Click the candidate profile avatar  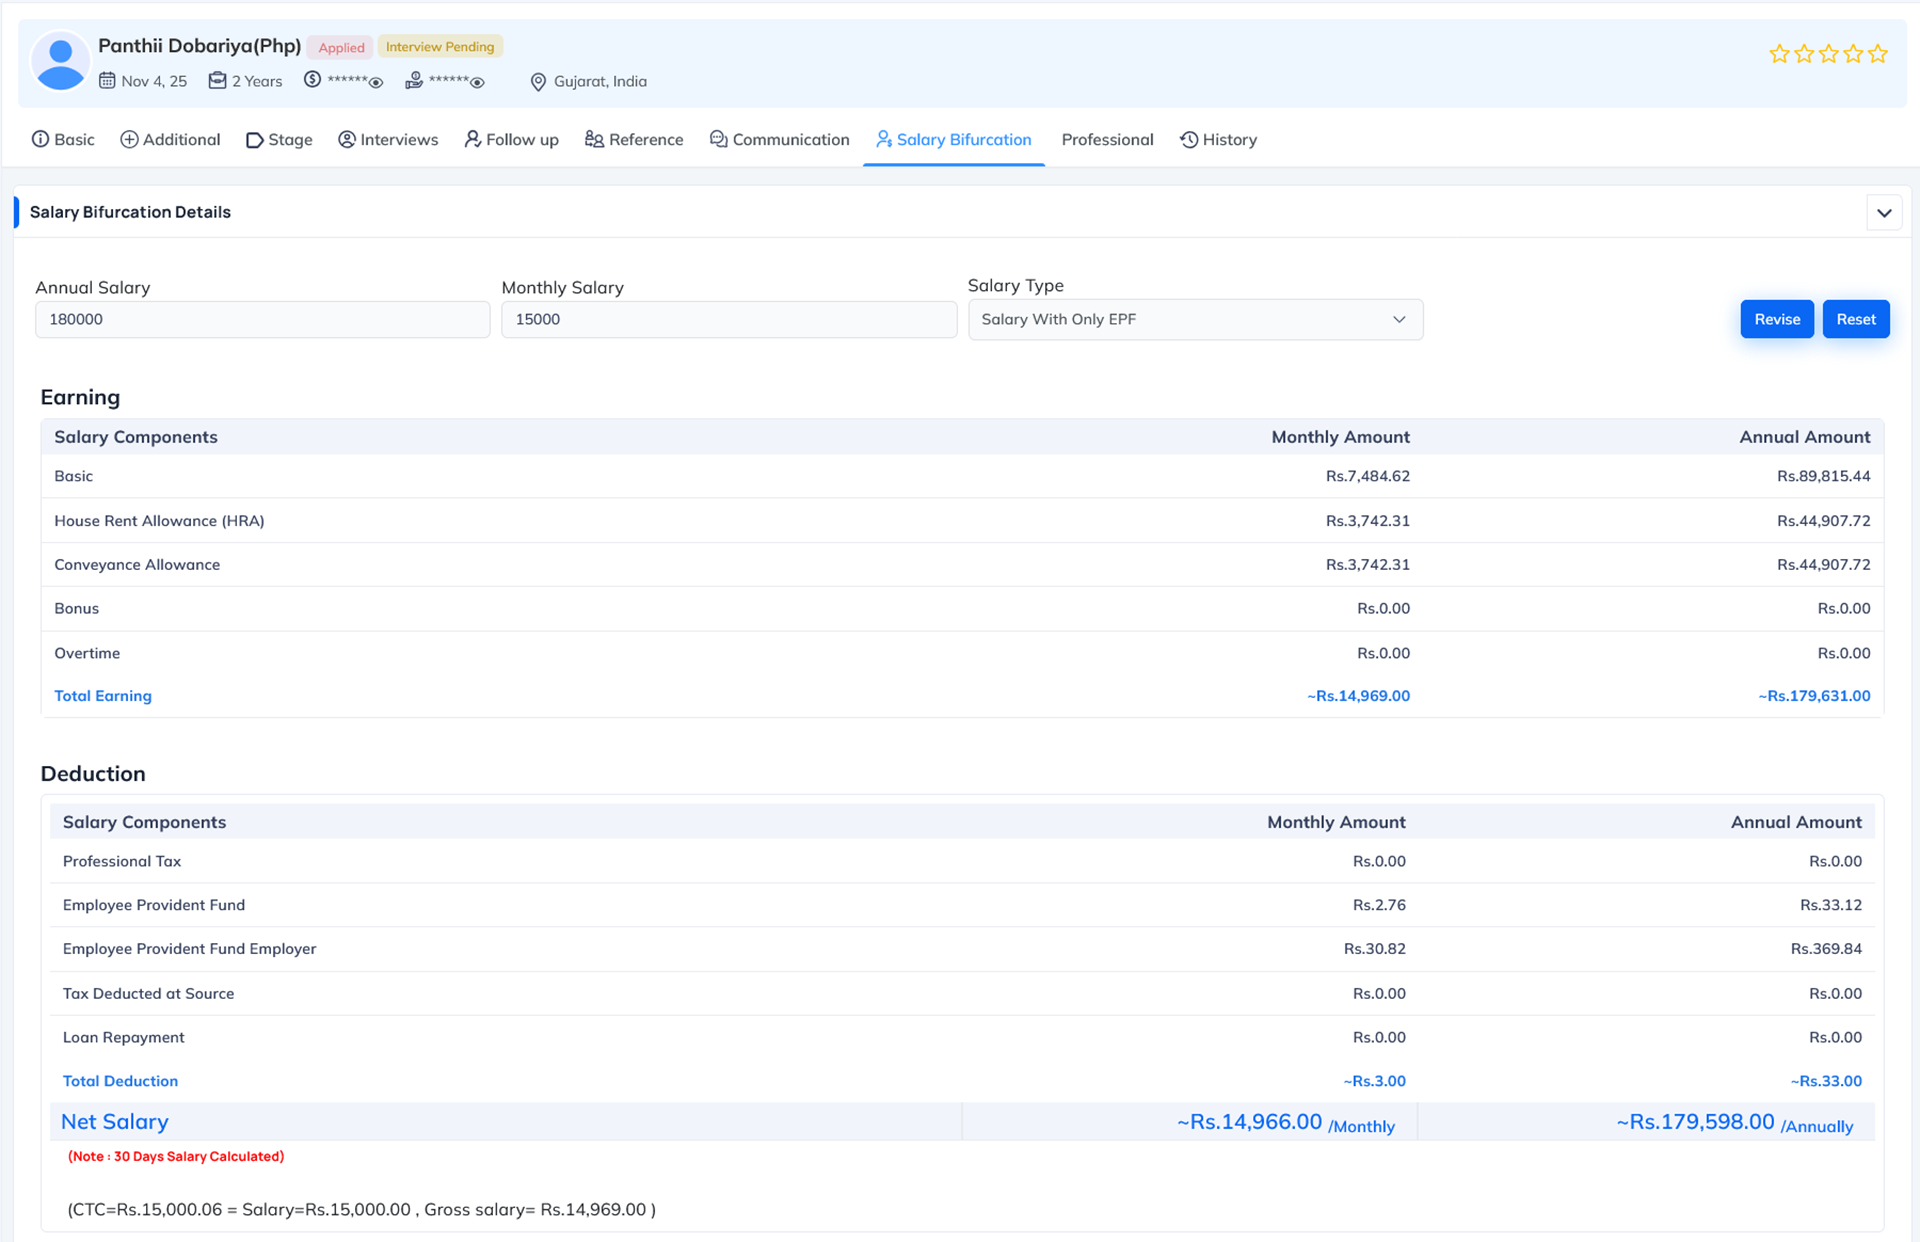pyautogui.click(x=60, y=63)
